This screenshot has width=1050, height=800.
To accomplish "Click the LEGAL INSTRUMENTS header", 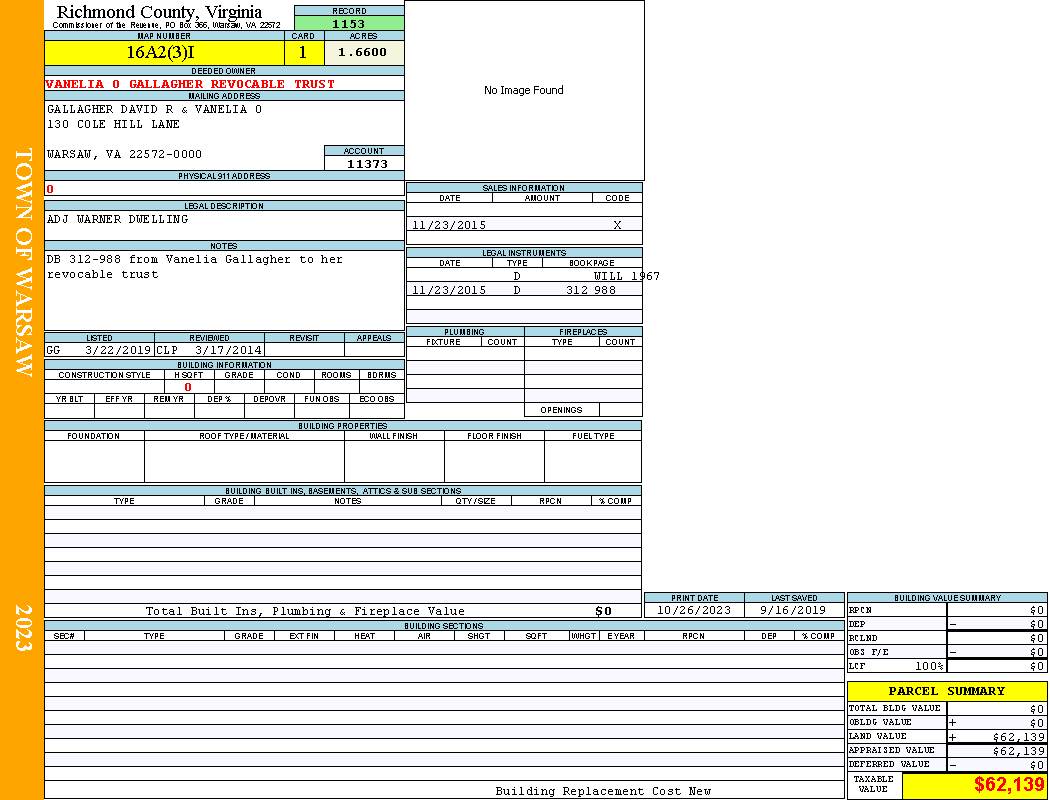I will coord(524,253).
